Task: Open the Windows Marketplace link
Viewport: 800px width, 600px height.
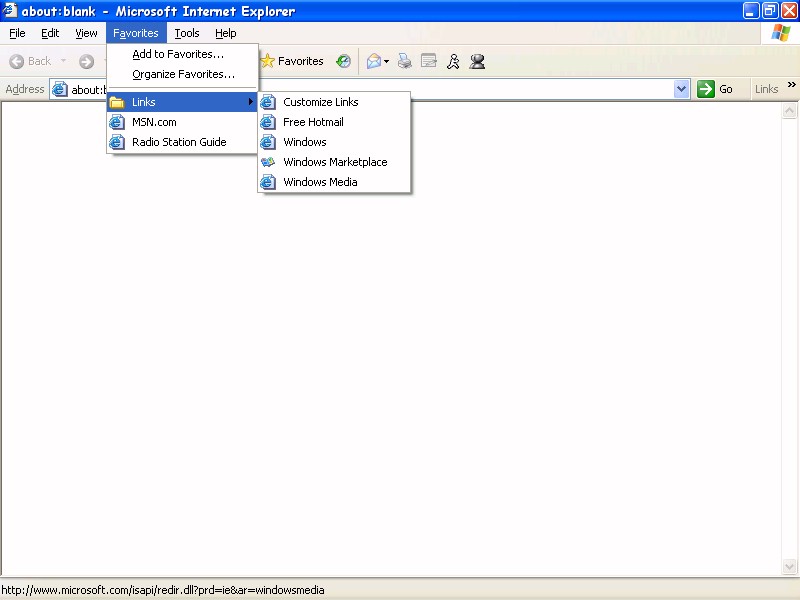Action: [x=334, y=162]
